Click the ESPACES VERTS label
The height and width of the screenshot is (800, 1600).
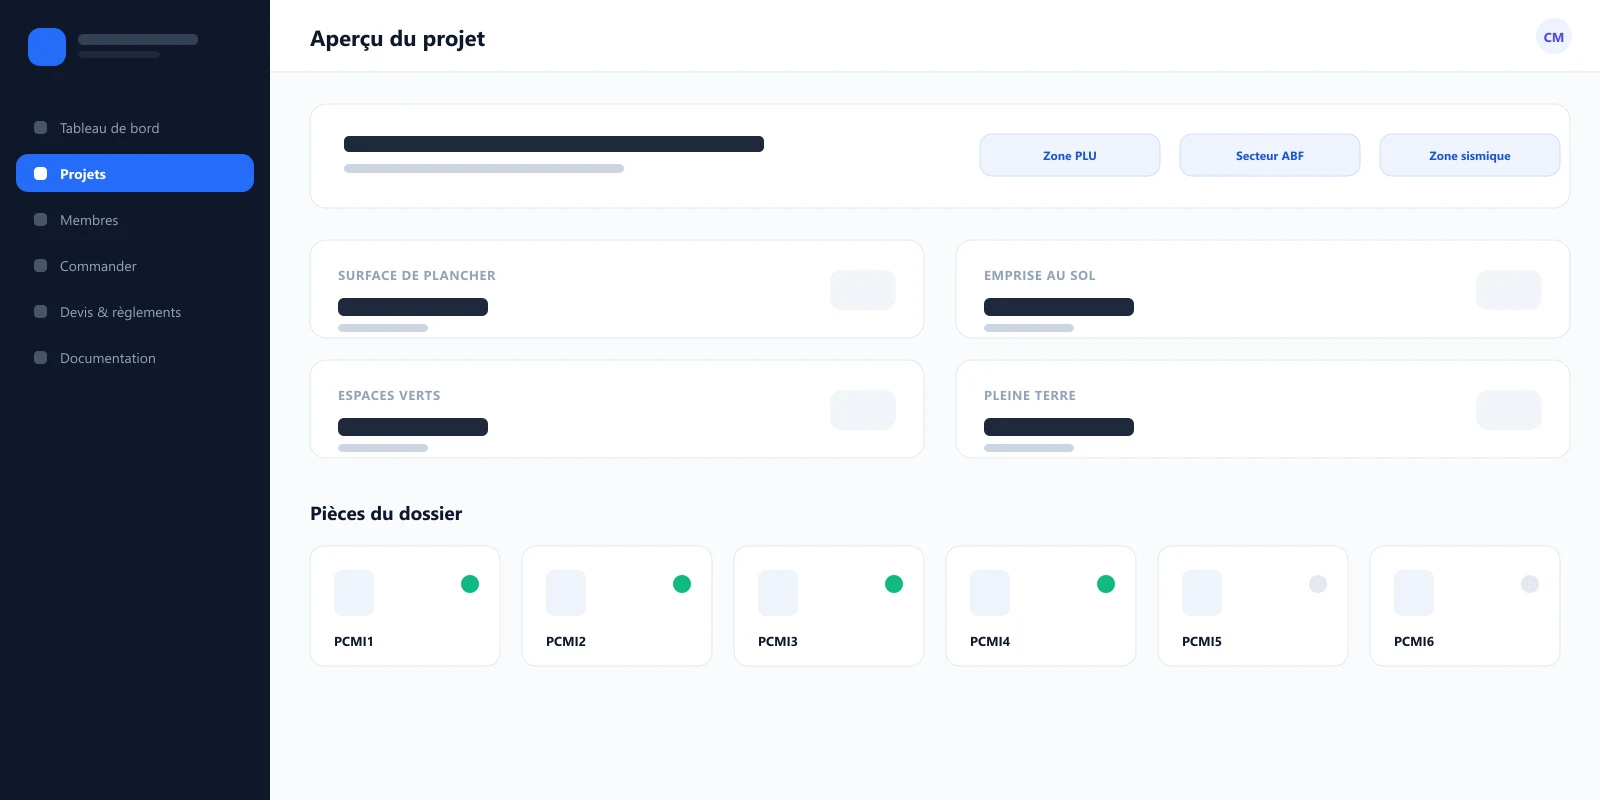click(x=389, y=396)
